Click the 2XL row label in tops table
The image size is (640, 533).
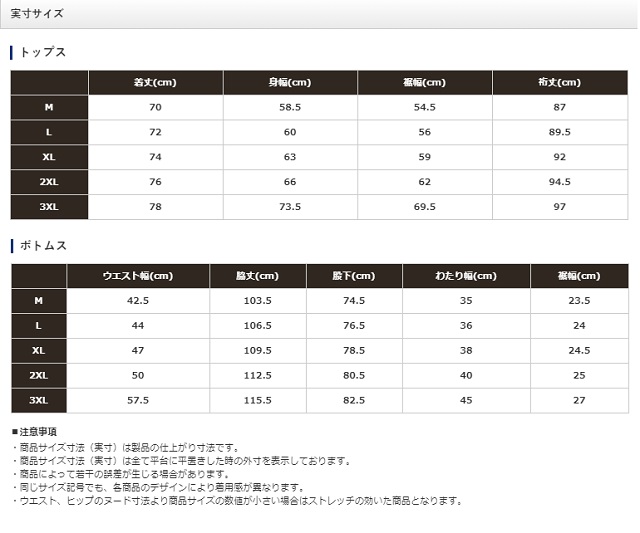coord(49,182)
